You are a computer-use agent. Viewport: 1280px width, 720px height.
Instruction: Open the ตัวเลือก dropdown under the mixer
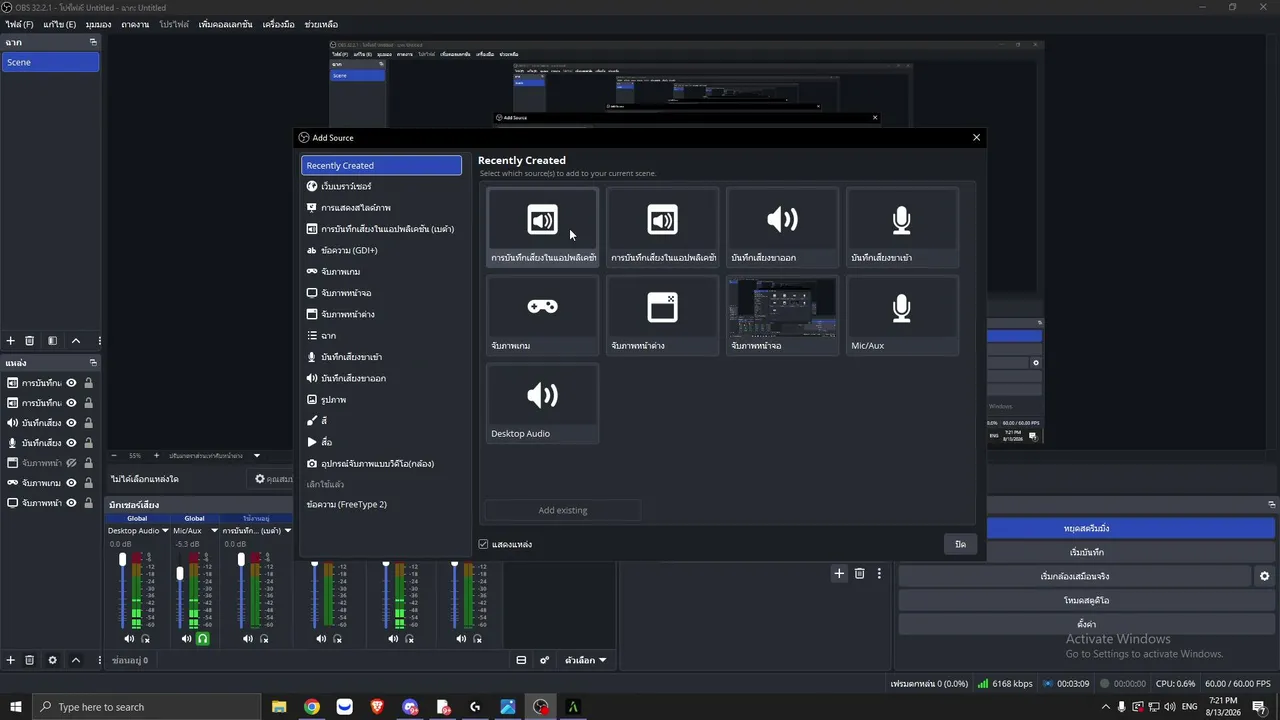pyautogui.click(x=586, y=660)
